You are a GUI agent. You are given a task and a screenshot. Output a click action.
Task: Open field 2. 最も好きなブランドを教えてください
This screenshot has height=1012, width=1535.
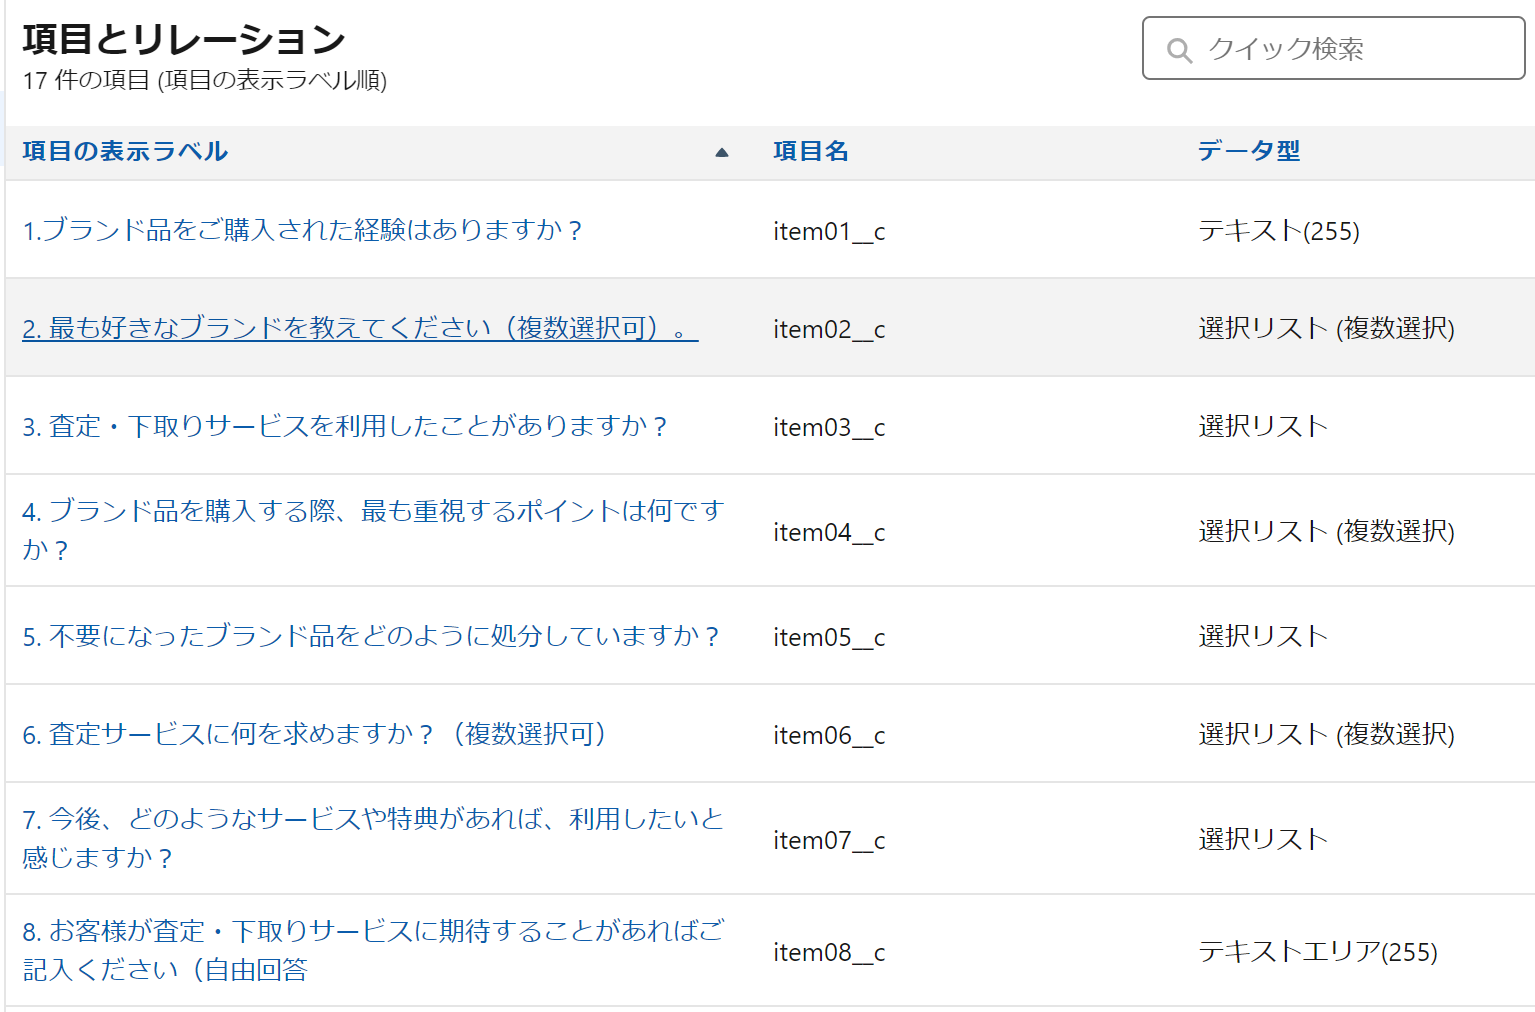(x=359, y=328)
